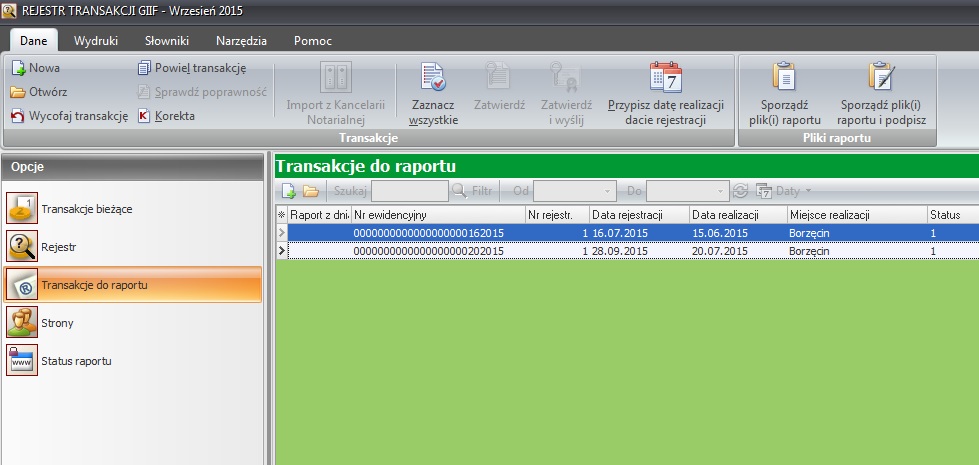This screenshot has height=465, width=979.
Task: Click Powiel transakcję in the ribbon
Action: (192, 68)
